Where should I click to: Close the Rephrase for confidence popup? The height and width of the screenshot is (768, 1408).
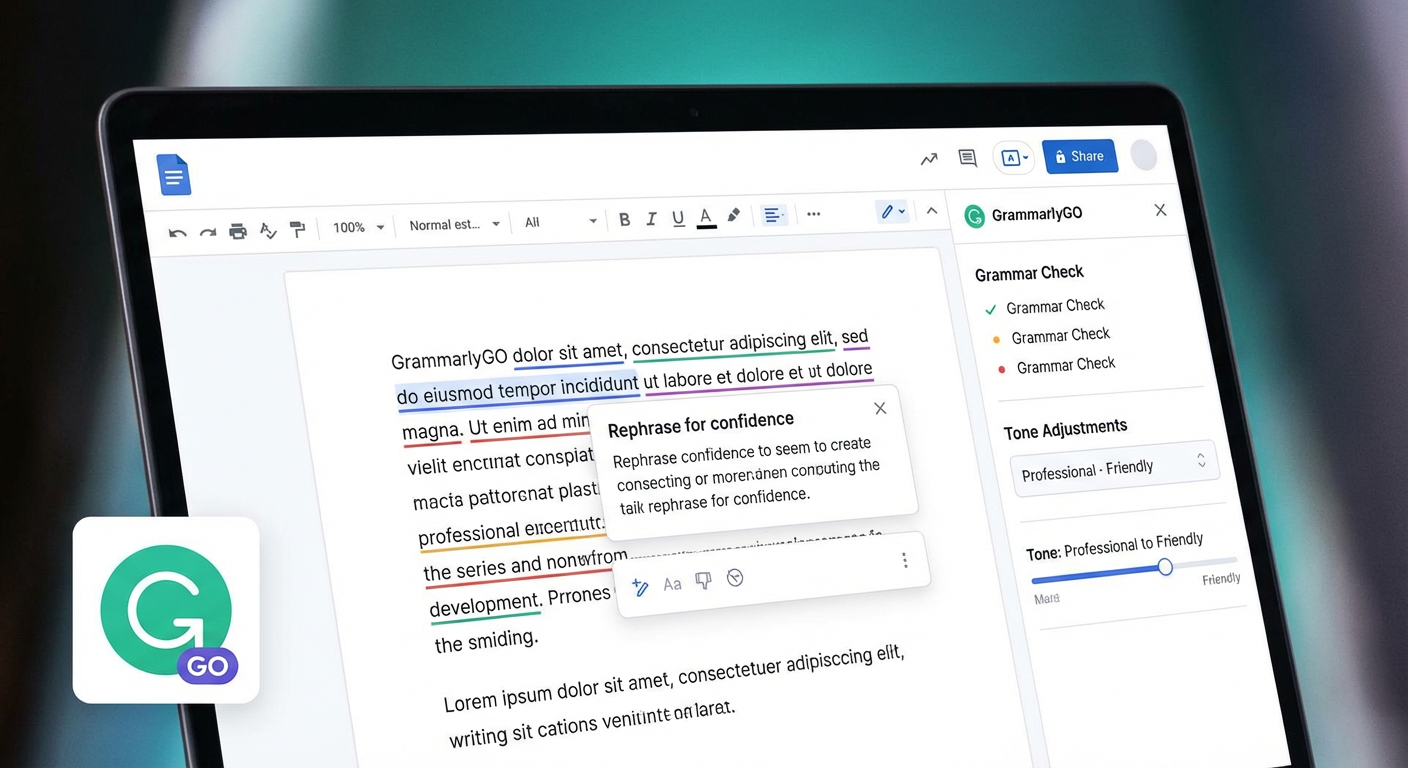[880, 408]
